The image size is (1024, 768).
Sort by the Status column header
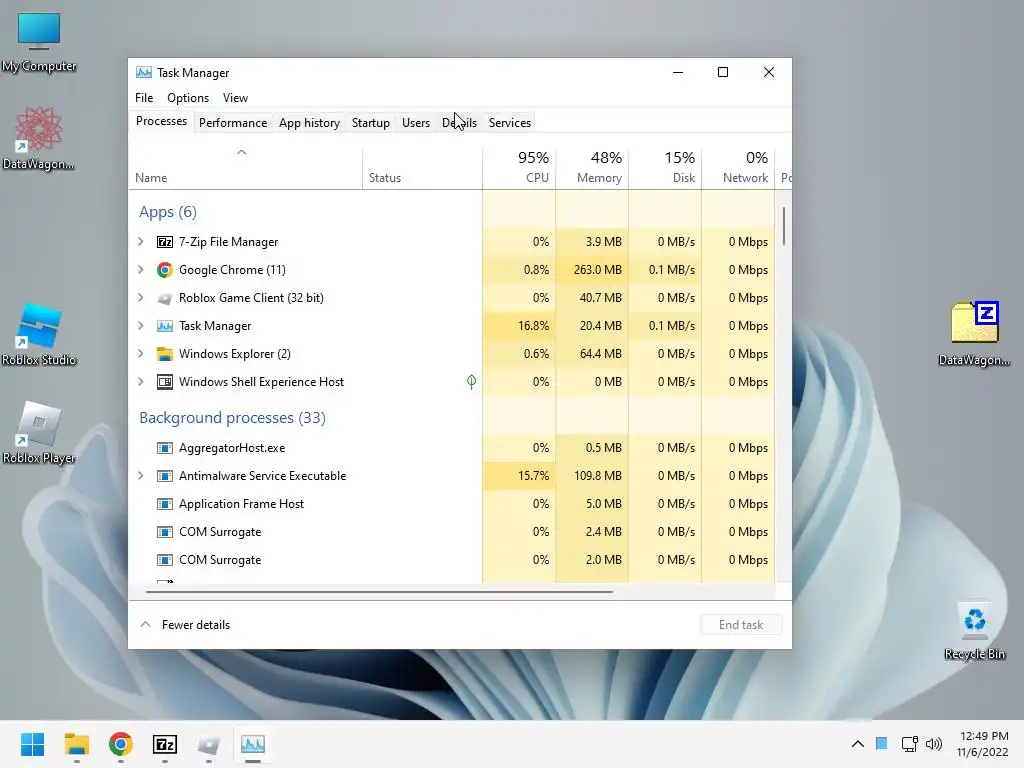423,169
